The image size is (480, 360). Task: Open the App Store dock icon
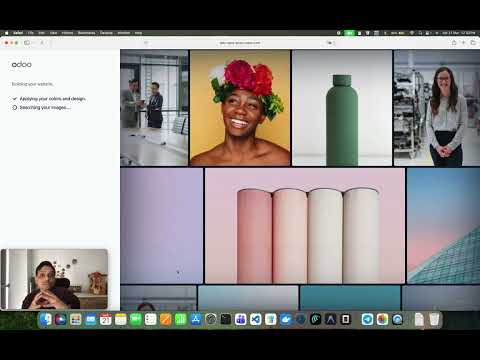196,320
